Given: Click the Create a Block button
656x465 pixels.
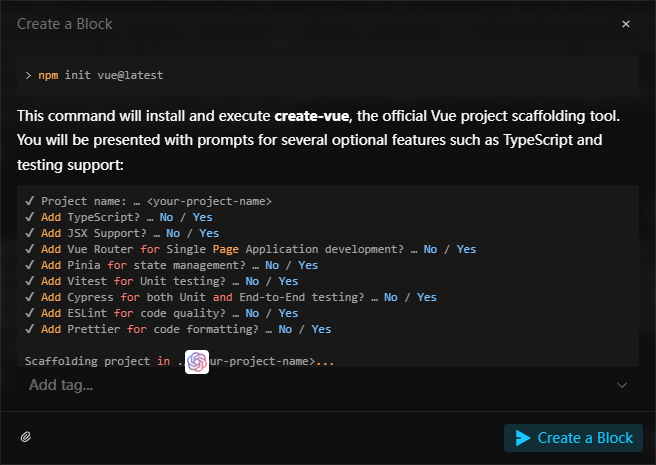Looking at the screenshot, I should coord(573,438).
